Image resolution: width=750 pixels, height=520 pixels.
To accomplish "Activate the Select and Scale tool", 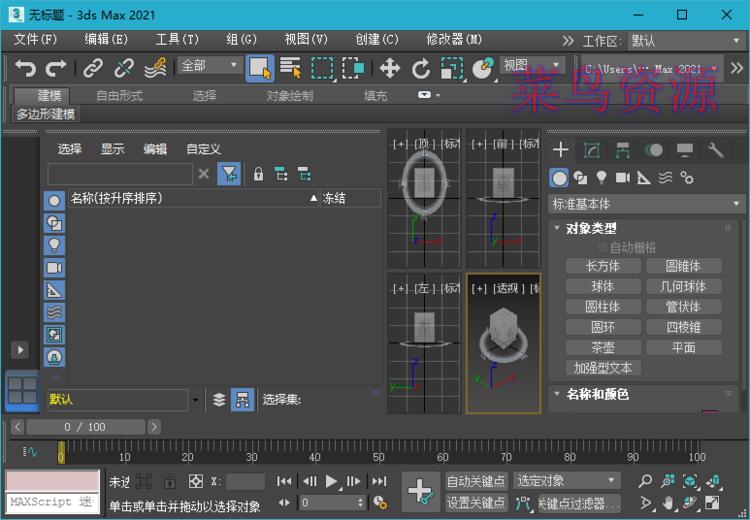I will pos(452,68).
